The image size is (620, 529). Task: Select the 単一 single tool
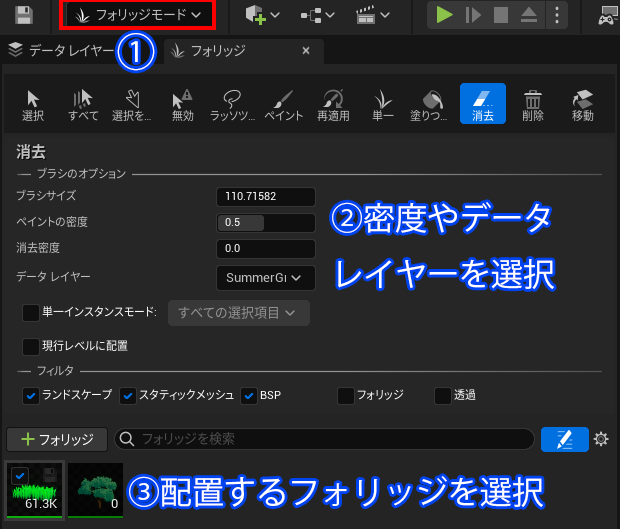click(383, 105)
